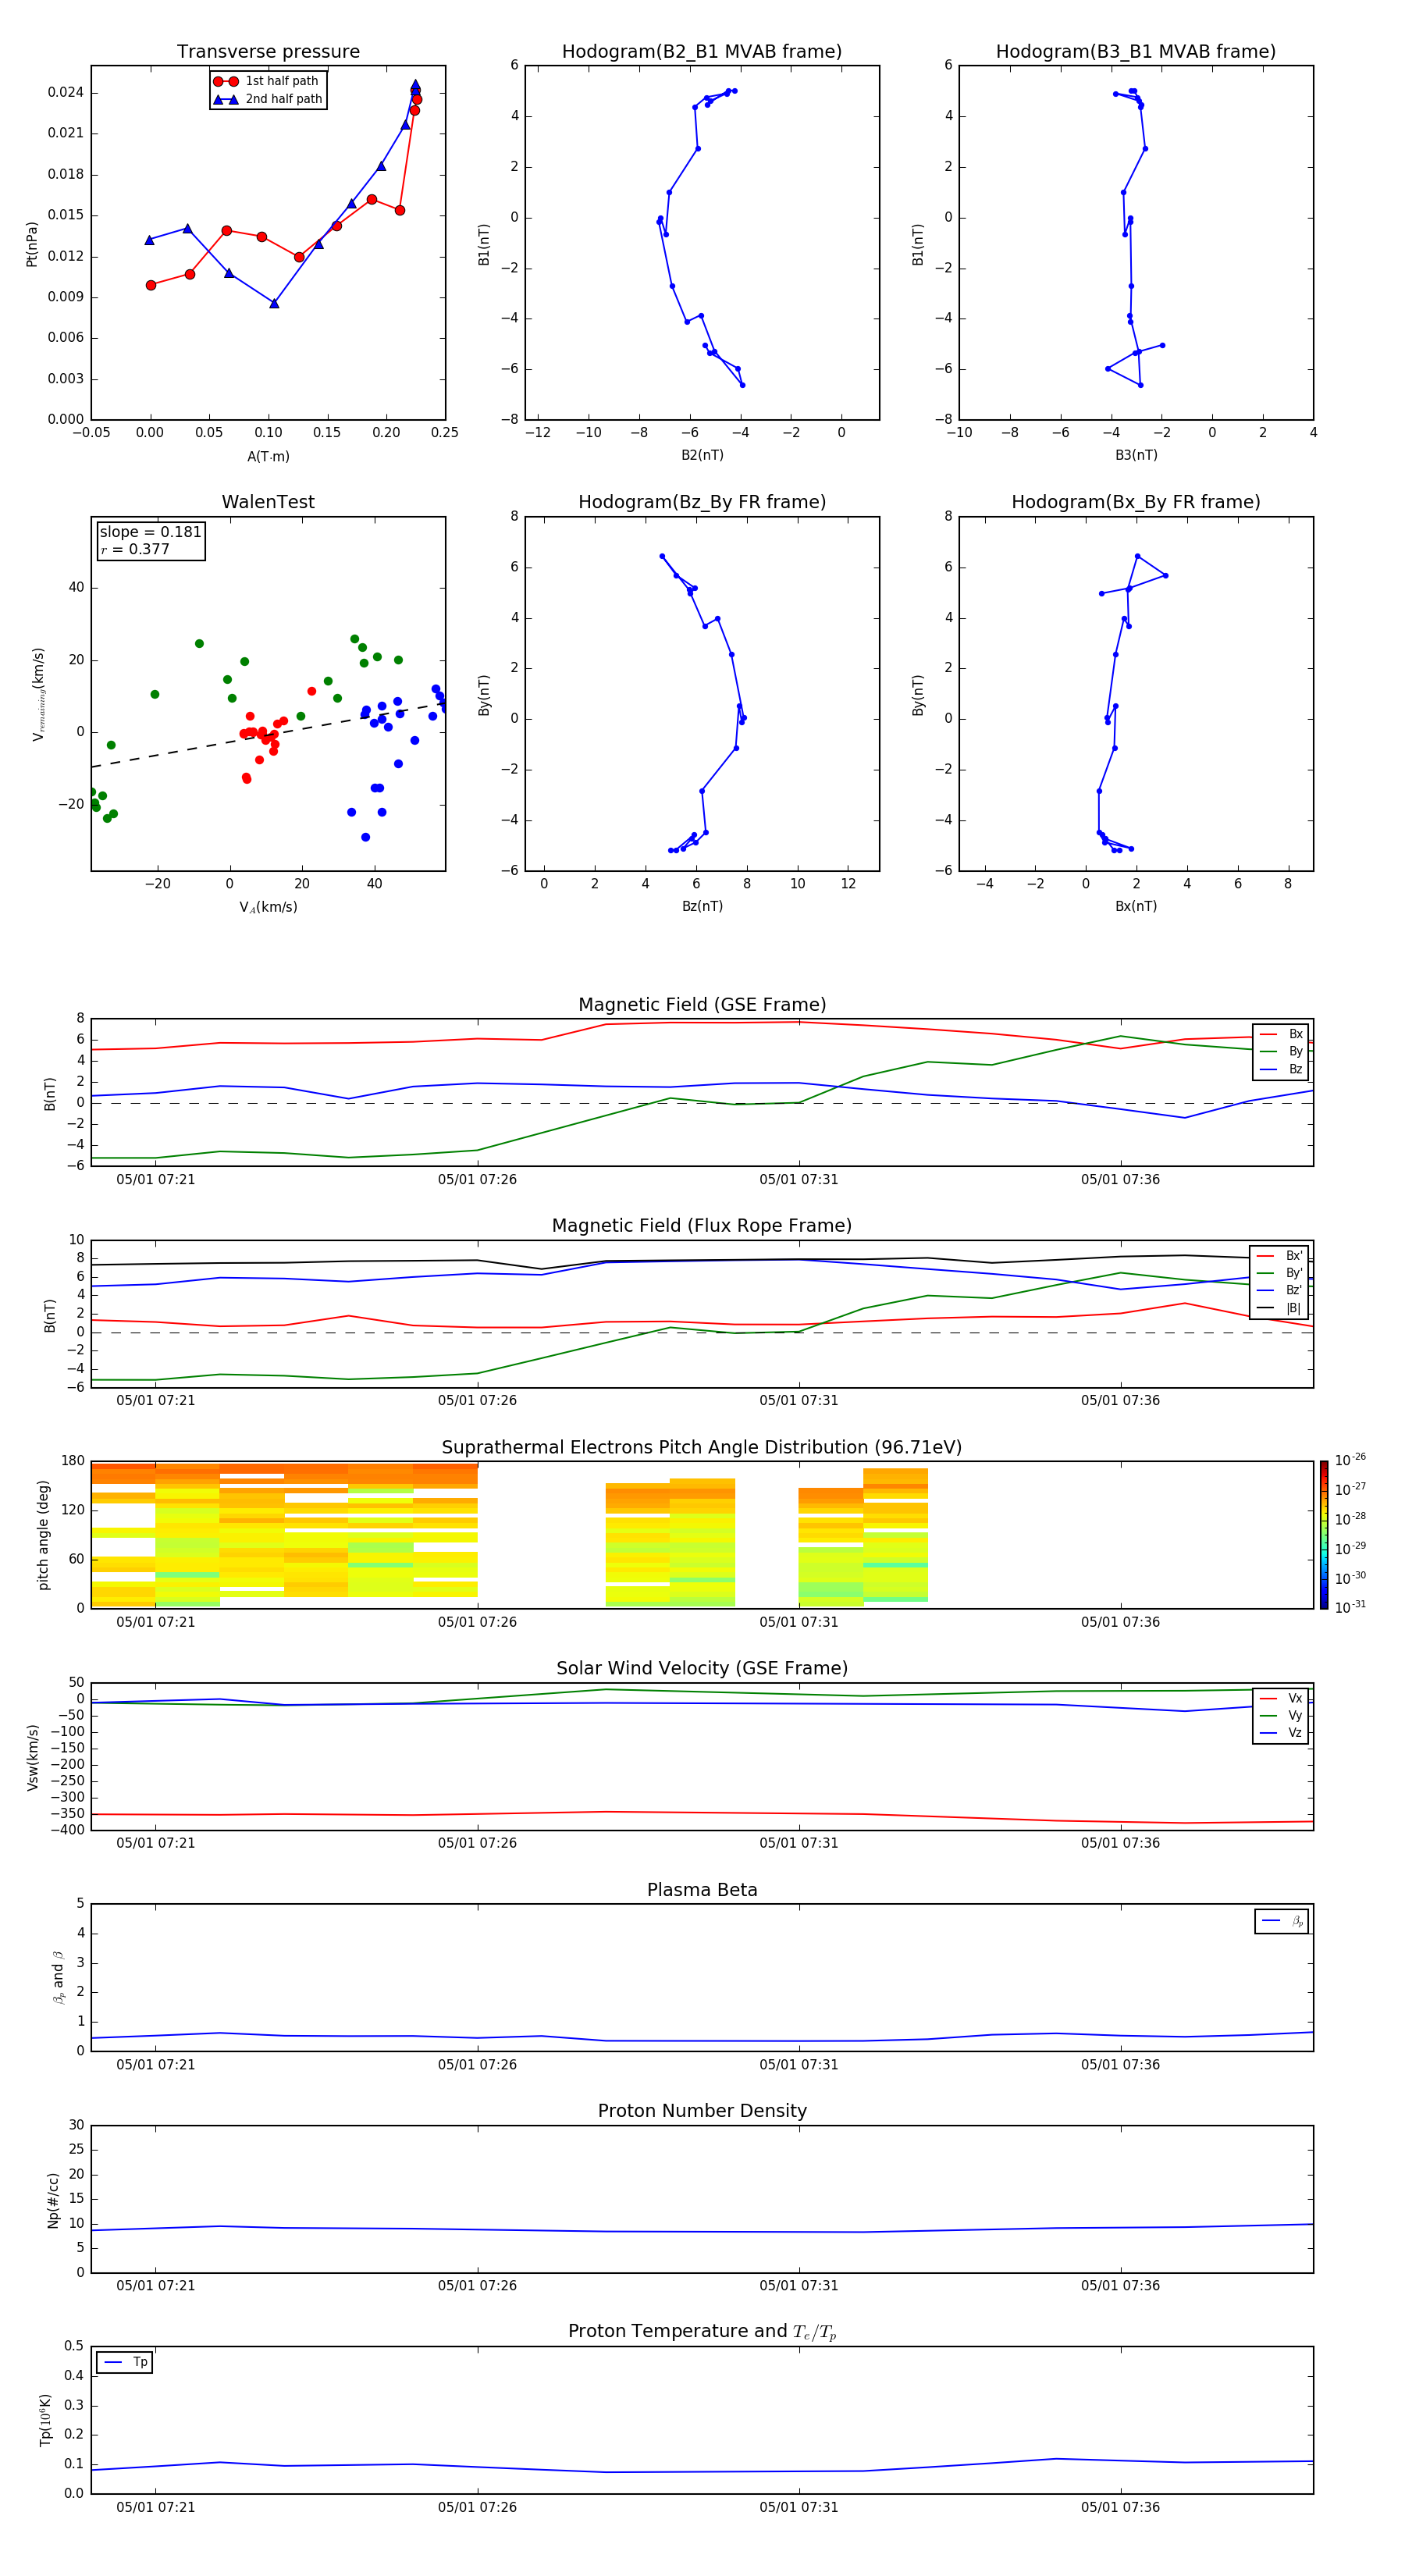Click the 'B3(nT)' x-axis label
Screen dimensions: 1405x2576
point(1136,456)
